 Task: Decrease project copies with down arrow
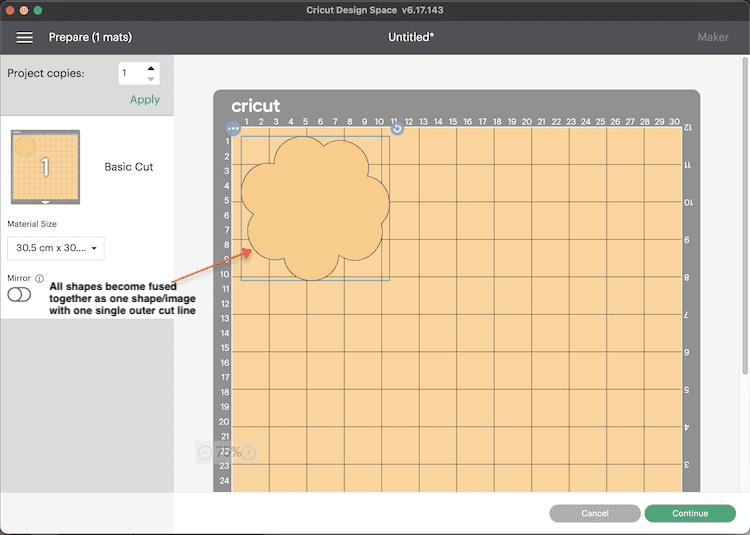(x=151, y=79)
